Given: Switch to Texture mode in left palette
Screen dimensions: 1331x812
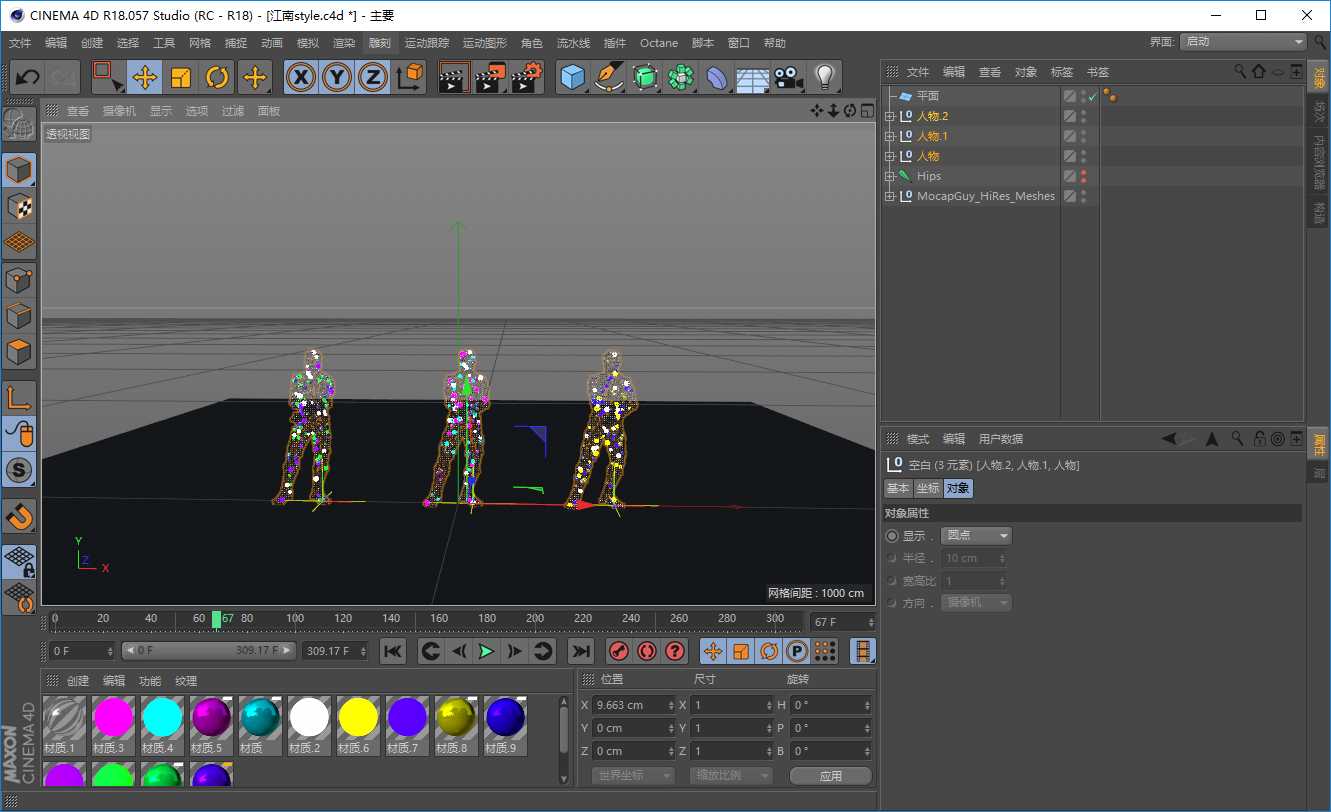Looking at the screenshot, I should (19, 207).
